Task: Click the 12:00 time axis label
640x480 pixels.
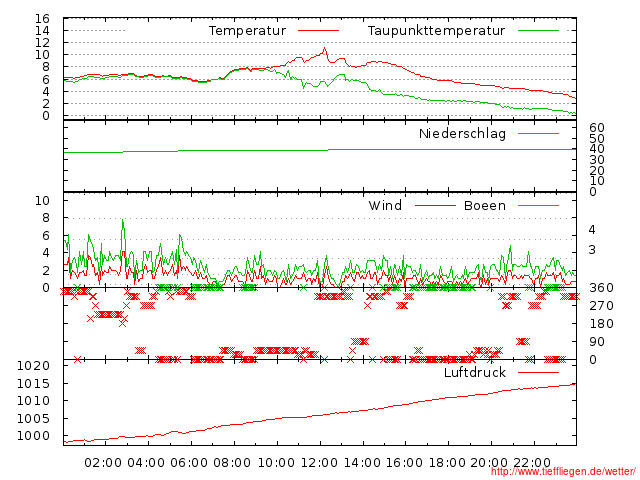Action: click(x=319, y=463)
